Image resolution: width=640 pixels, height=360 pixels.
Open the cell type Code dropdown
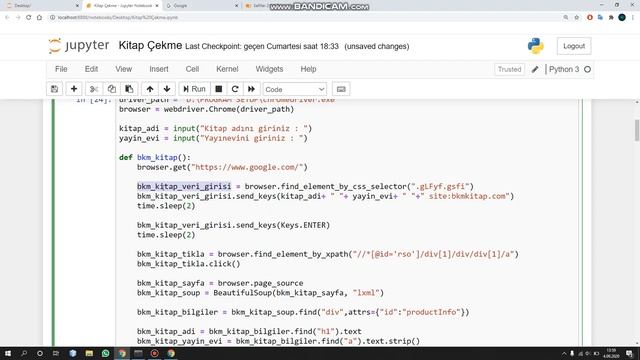point(294,89)
